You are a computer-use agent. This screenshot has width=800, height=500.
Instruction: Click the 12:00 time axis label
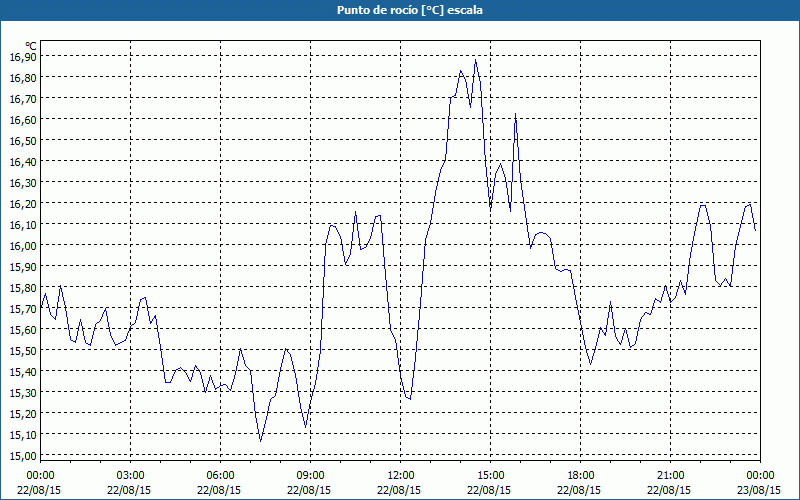pyautogui.click(x=401, y=476)
